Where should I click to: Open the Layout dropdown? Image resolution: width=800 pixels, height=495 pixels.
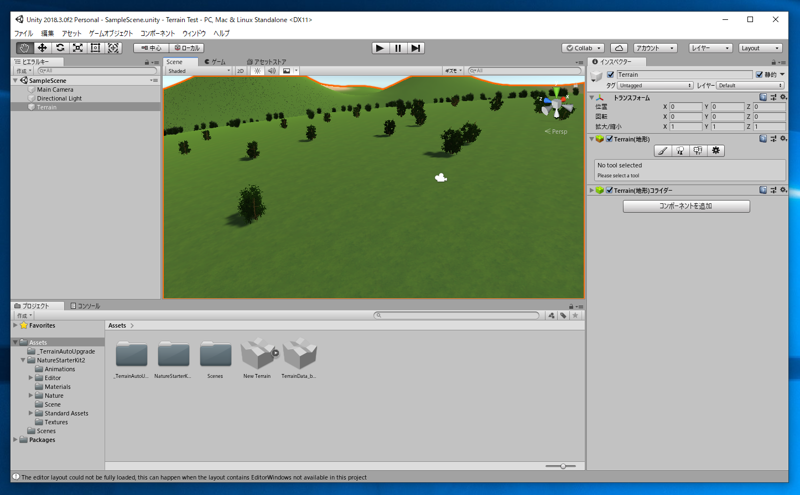[760, 48]
